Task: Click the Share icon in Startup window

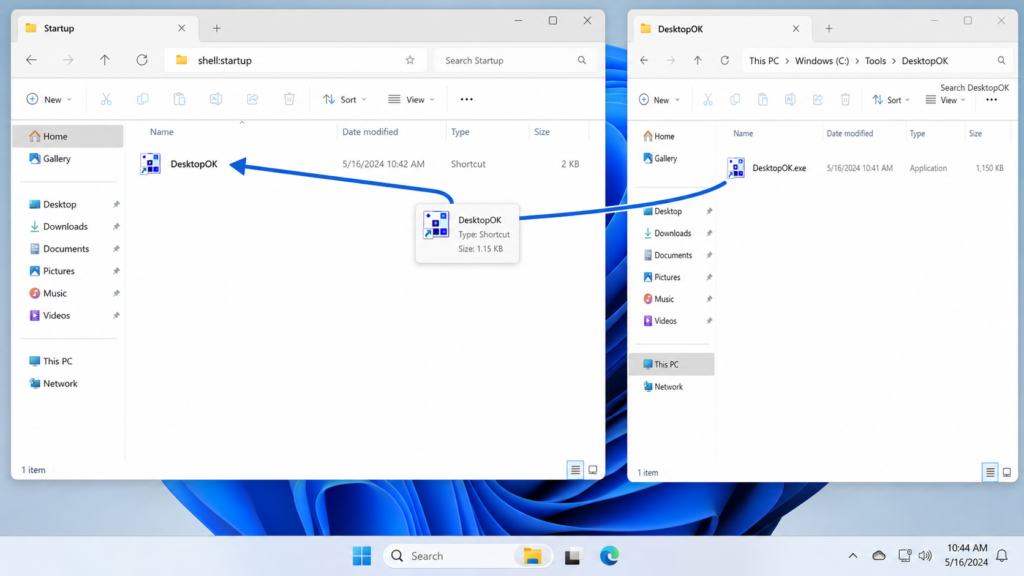Action: (252, 99)
